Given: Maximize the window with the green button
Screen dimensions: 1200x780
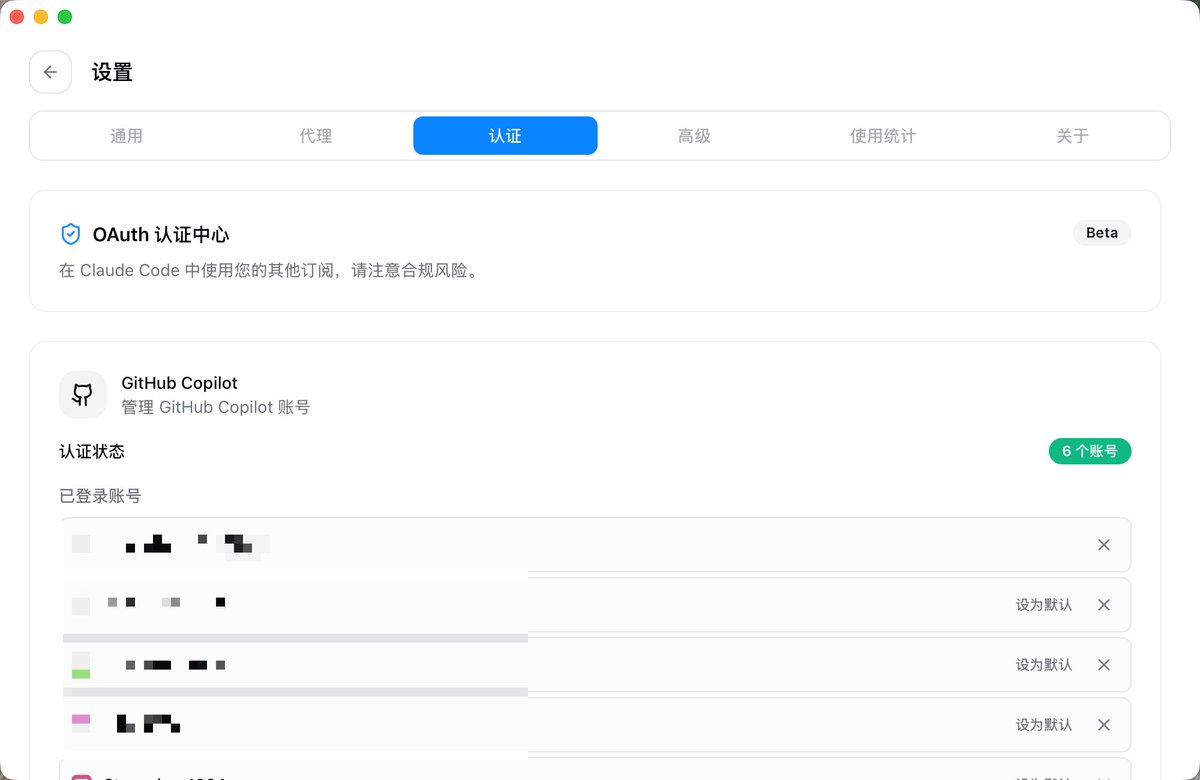Looking at the screenshot, I should click(x=65, y=17).
